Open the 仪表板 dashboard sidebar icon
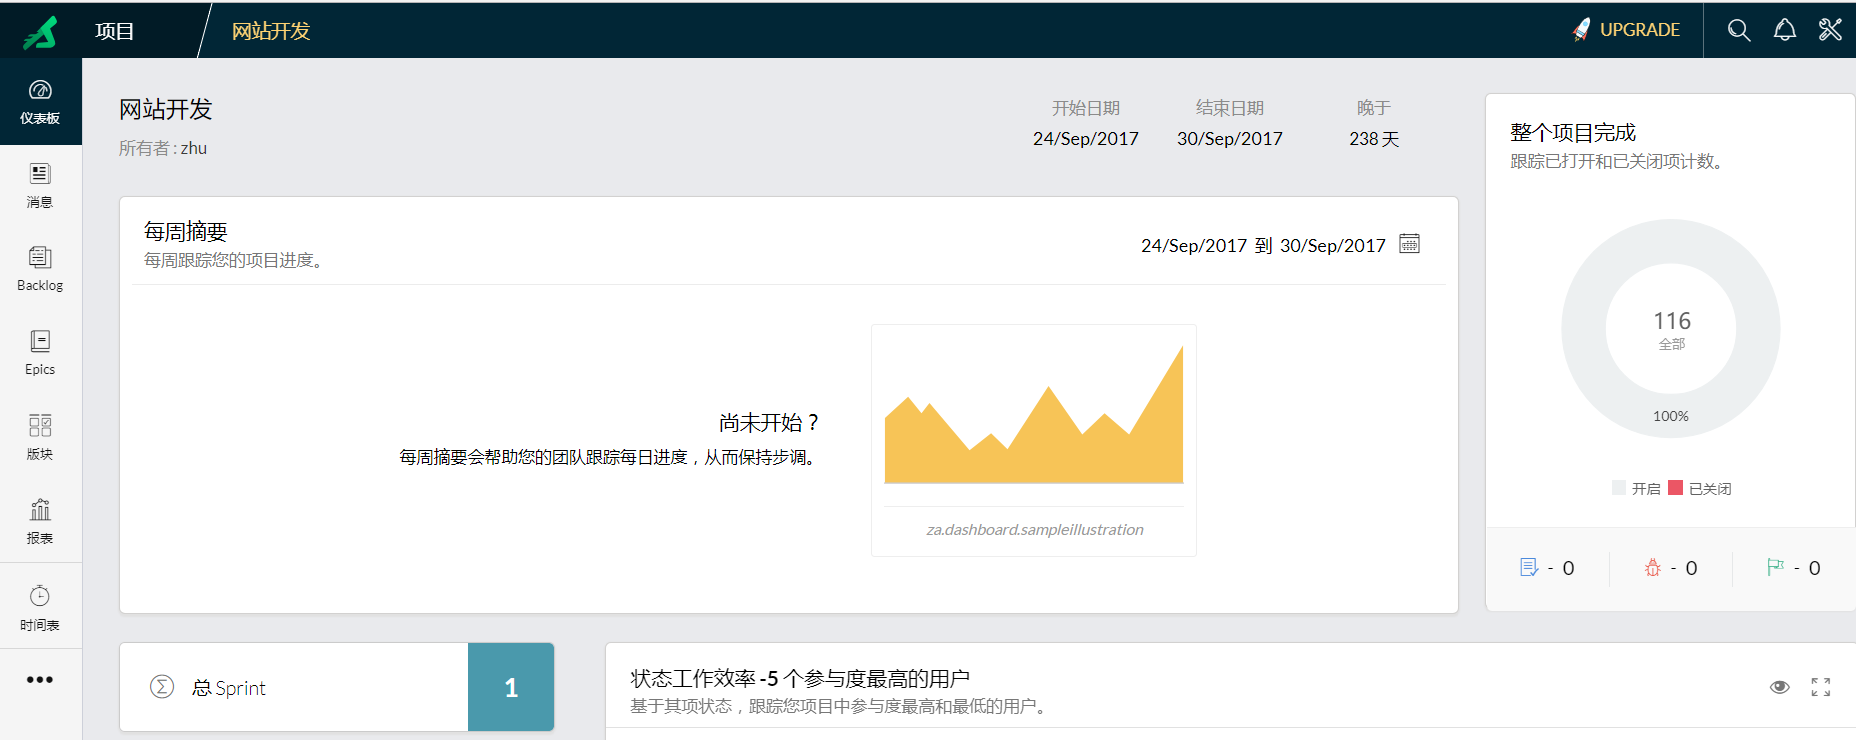 [40, 101]
